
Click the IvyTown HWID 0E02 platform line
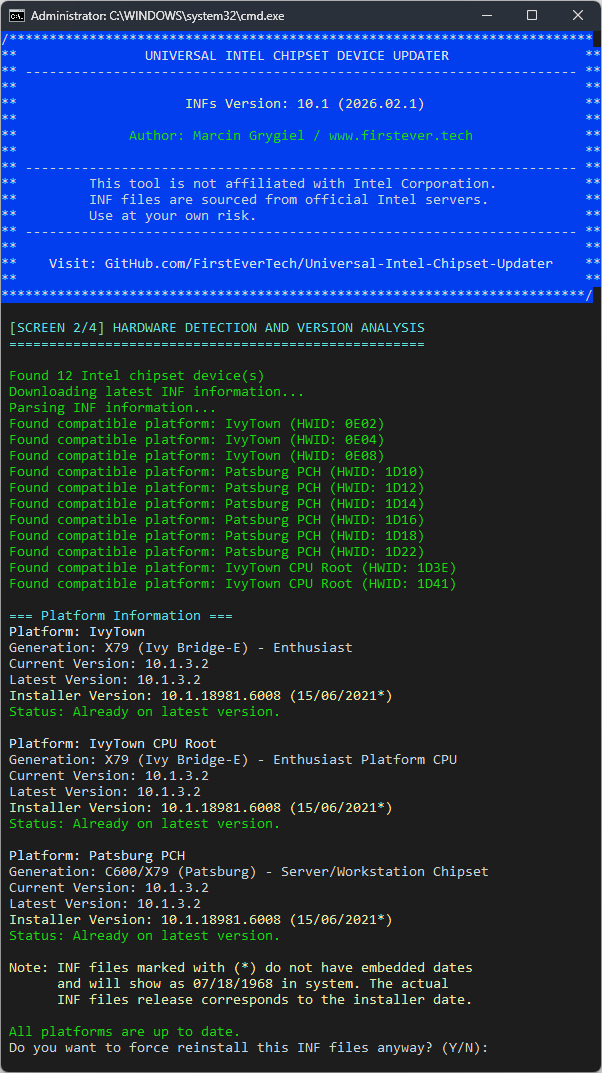[196, 423]
